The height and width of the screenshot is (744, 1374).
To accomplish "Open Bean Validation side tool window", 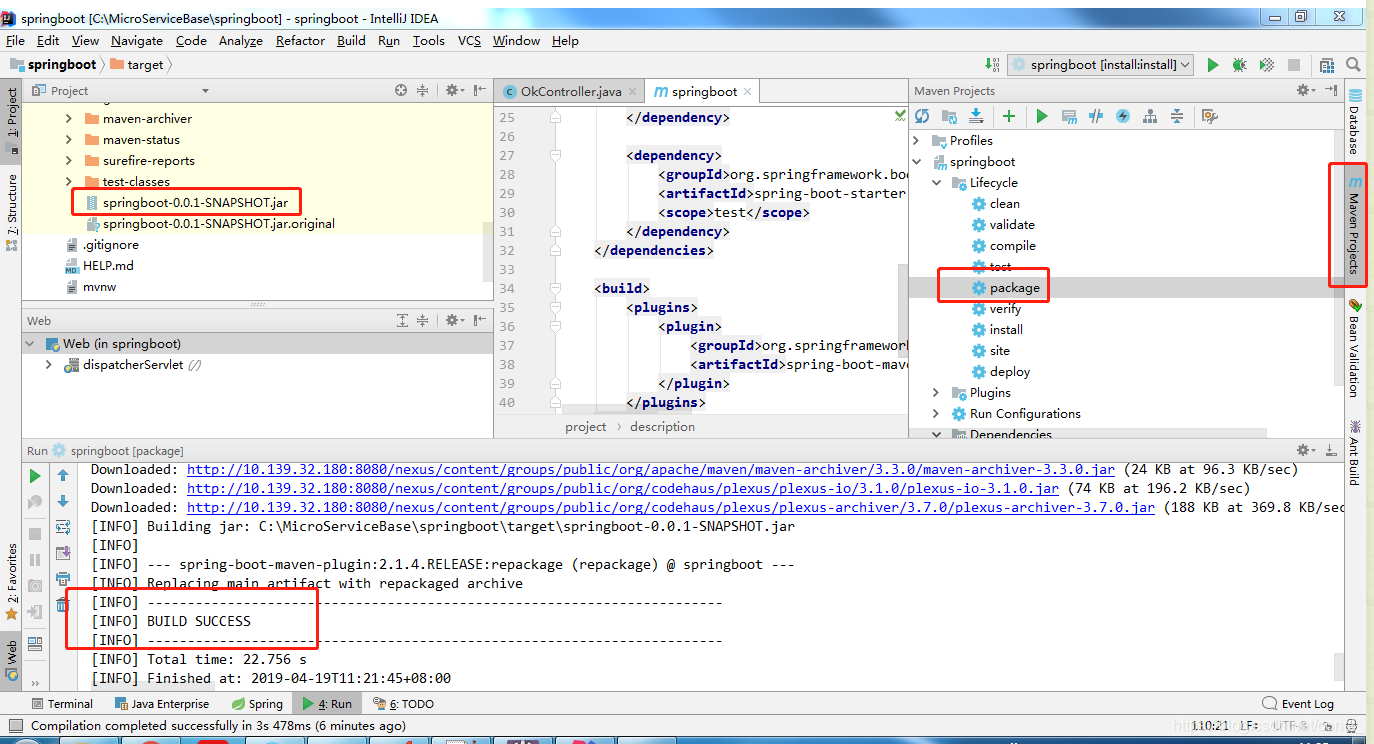I will click(1355, 348).
